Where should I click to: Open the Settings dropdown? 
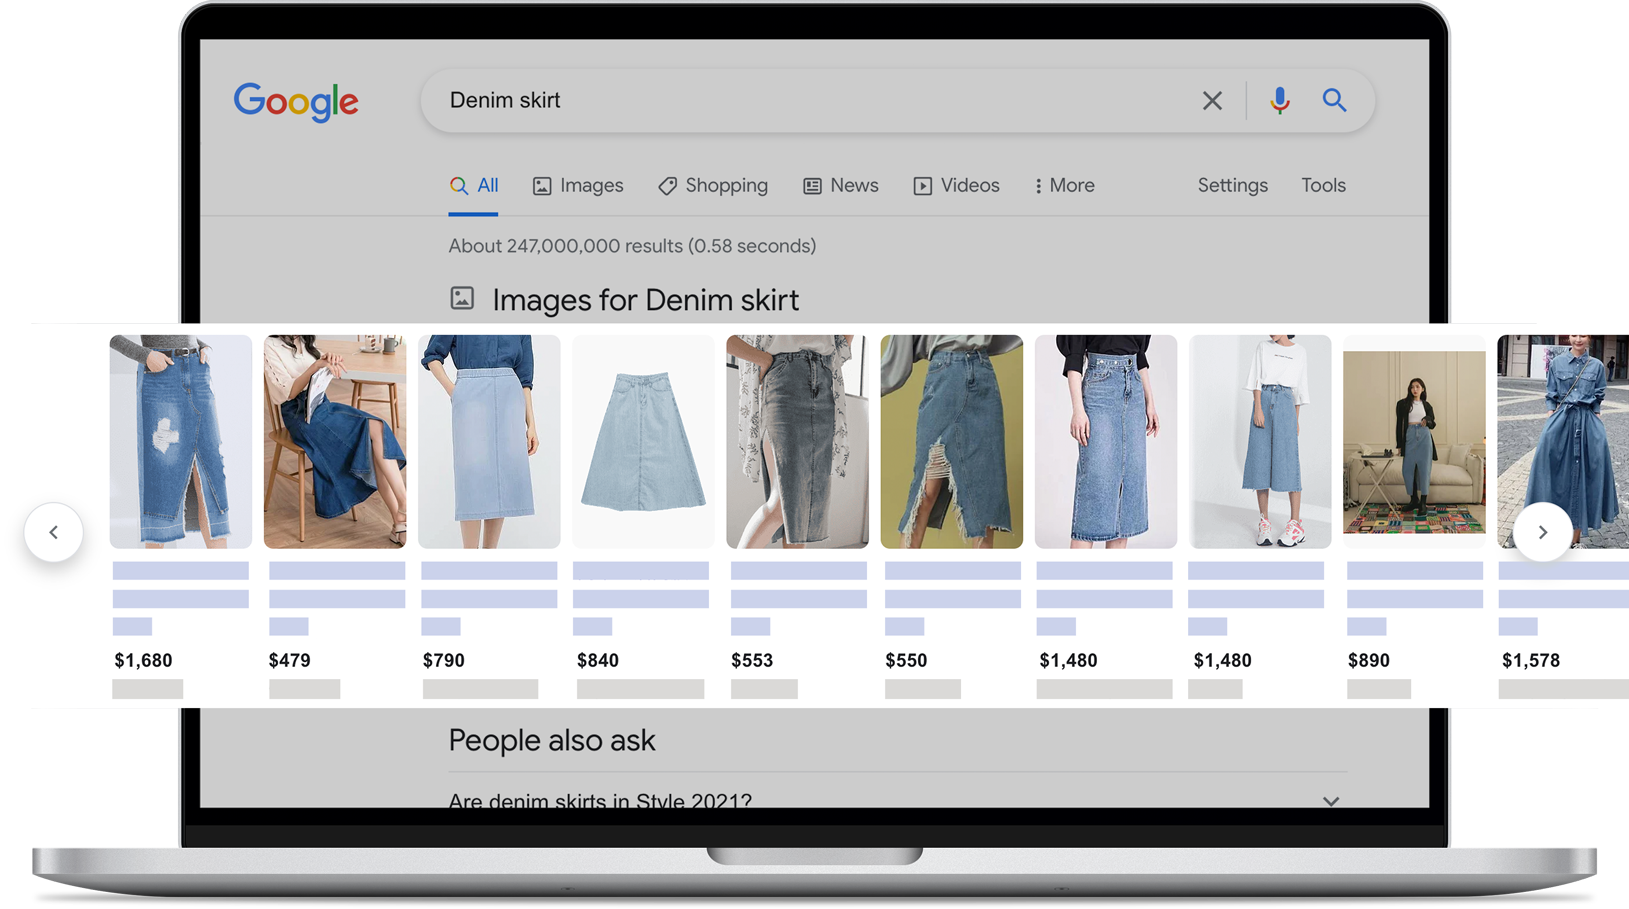coord(1232,186)
